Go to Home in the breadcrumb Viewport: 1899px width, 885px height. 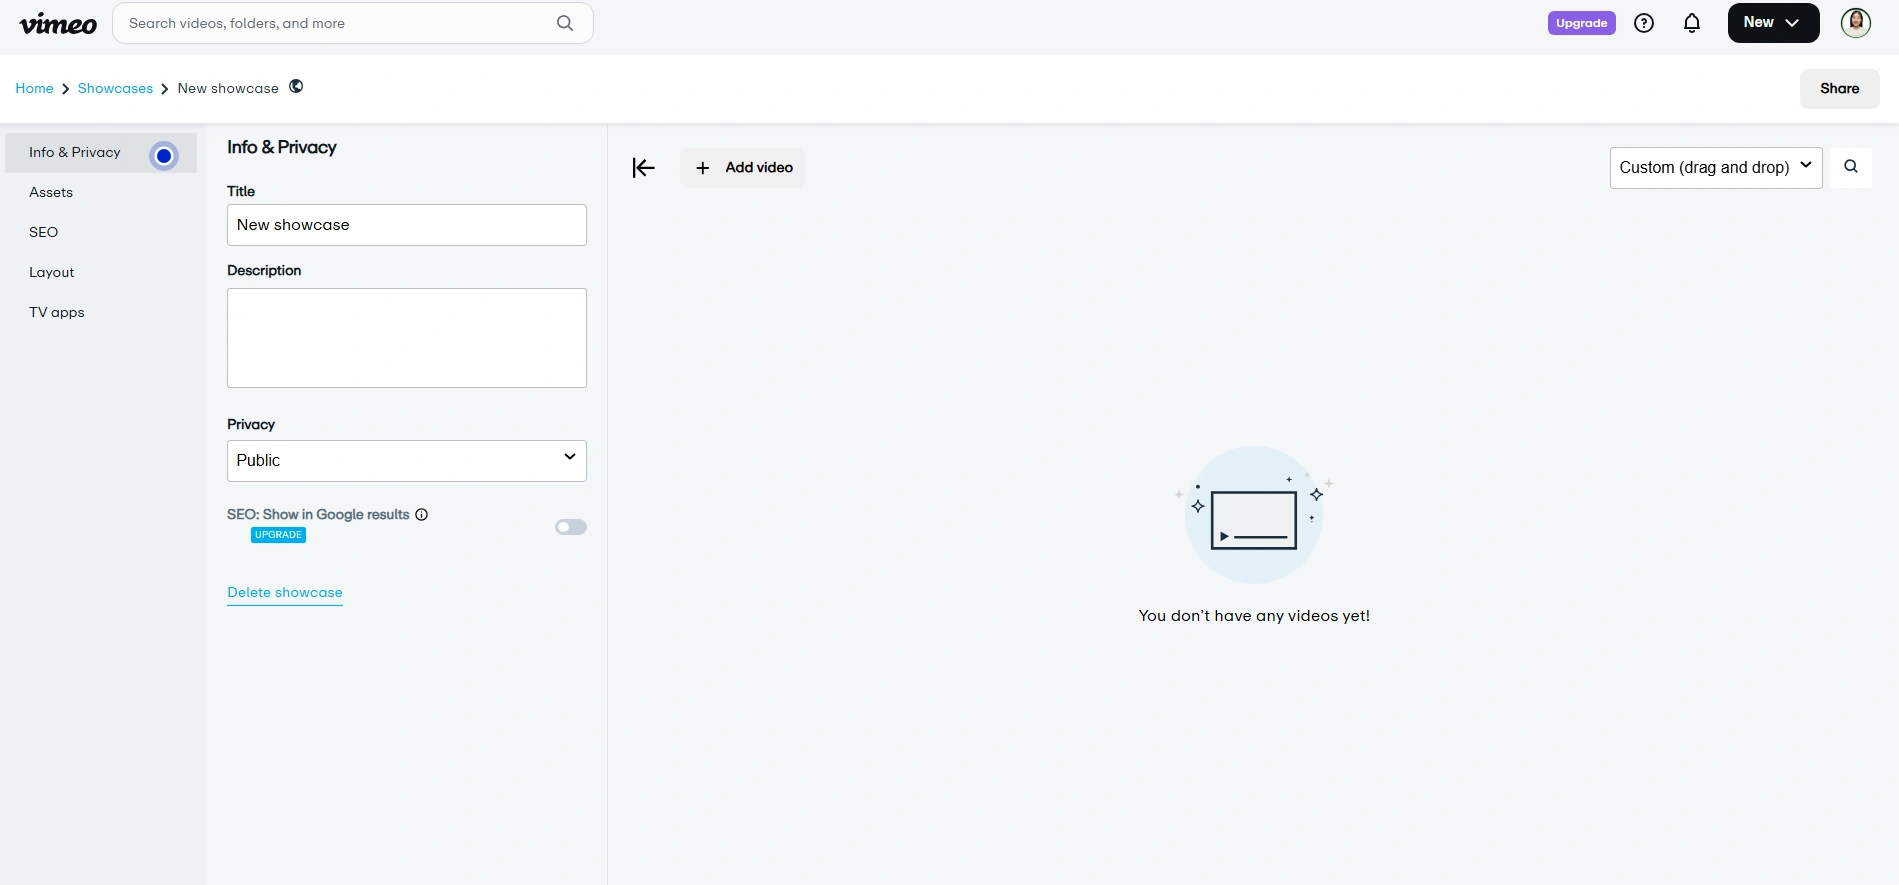(x=34, y=88)
